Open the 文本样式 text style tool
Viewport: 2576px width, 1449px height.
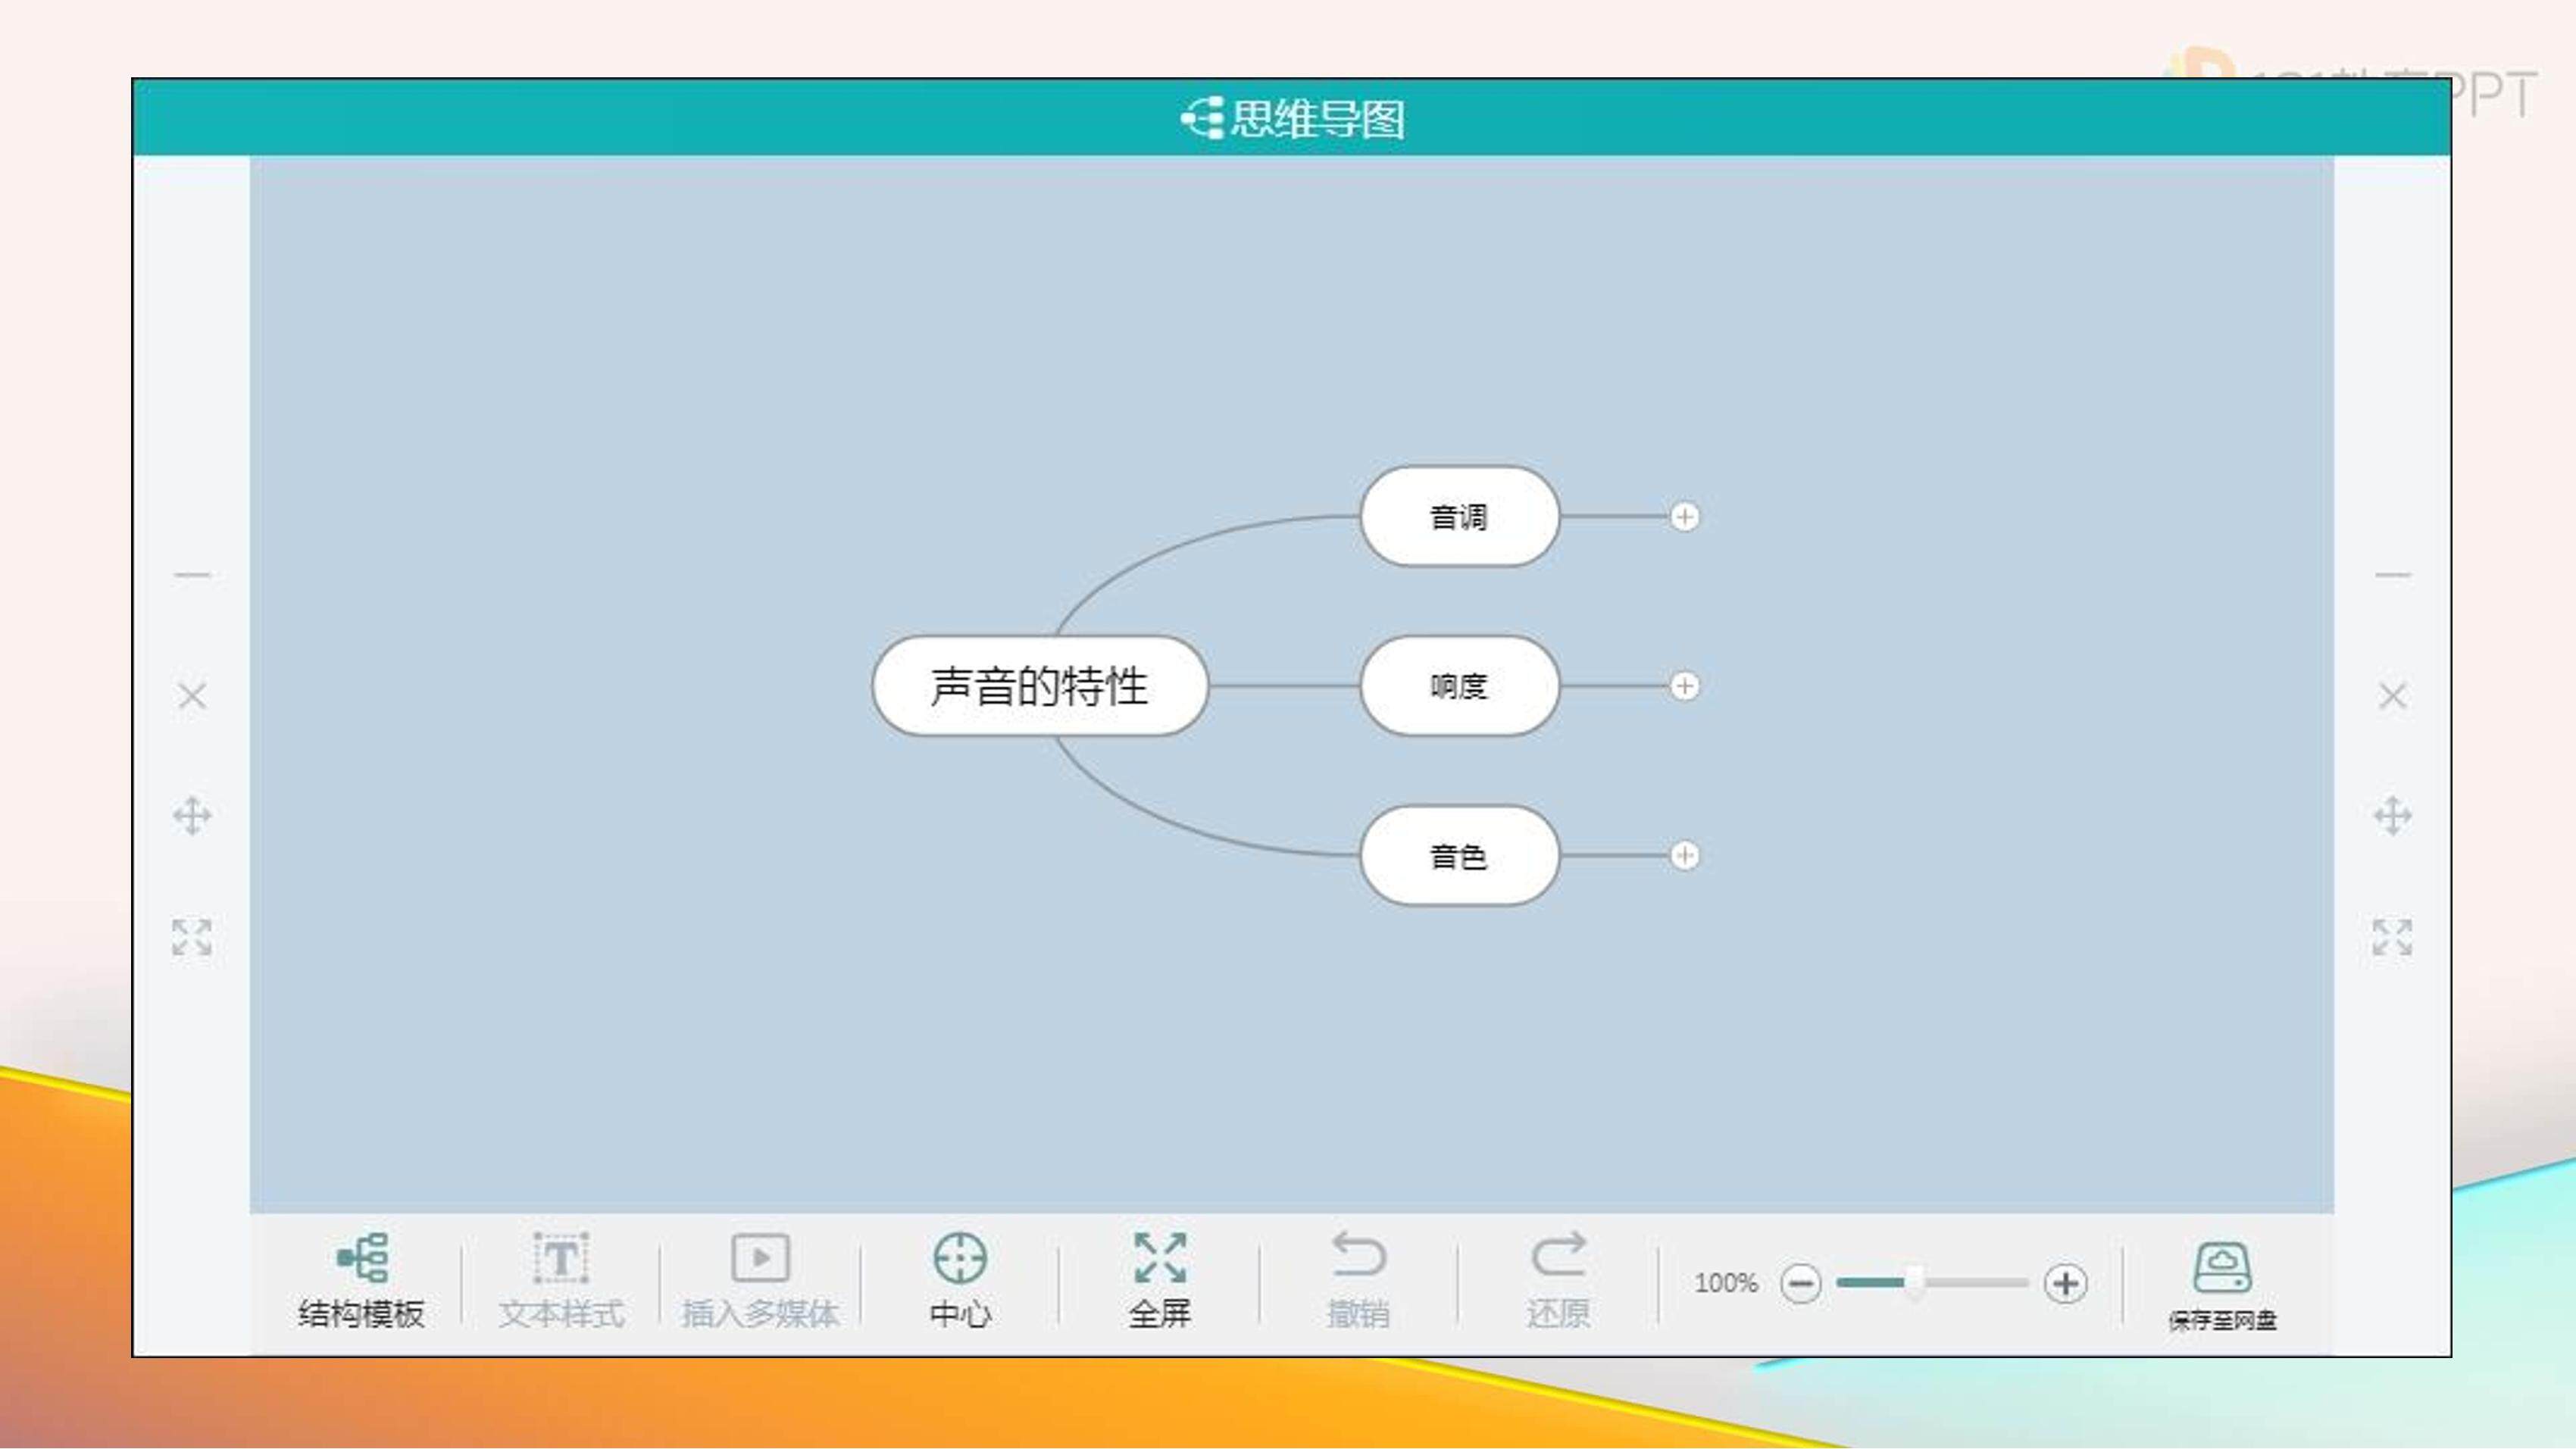click(x=561, y=1281)
